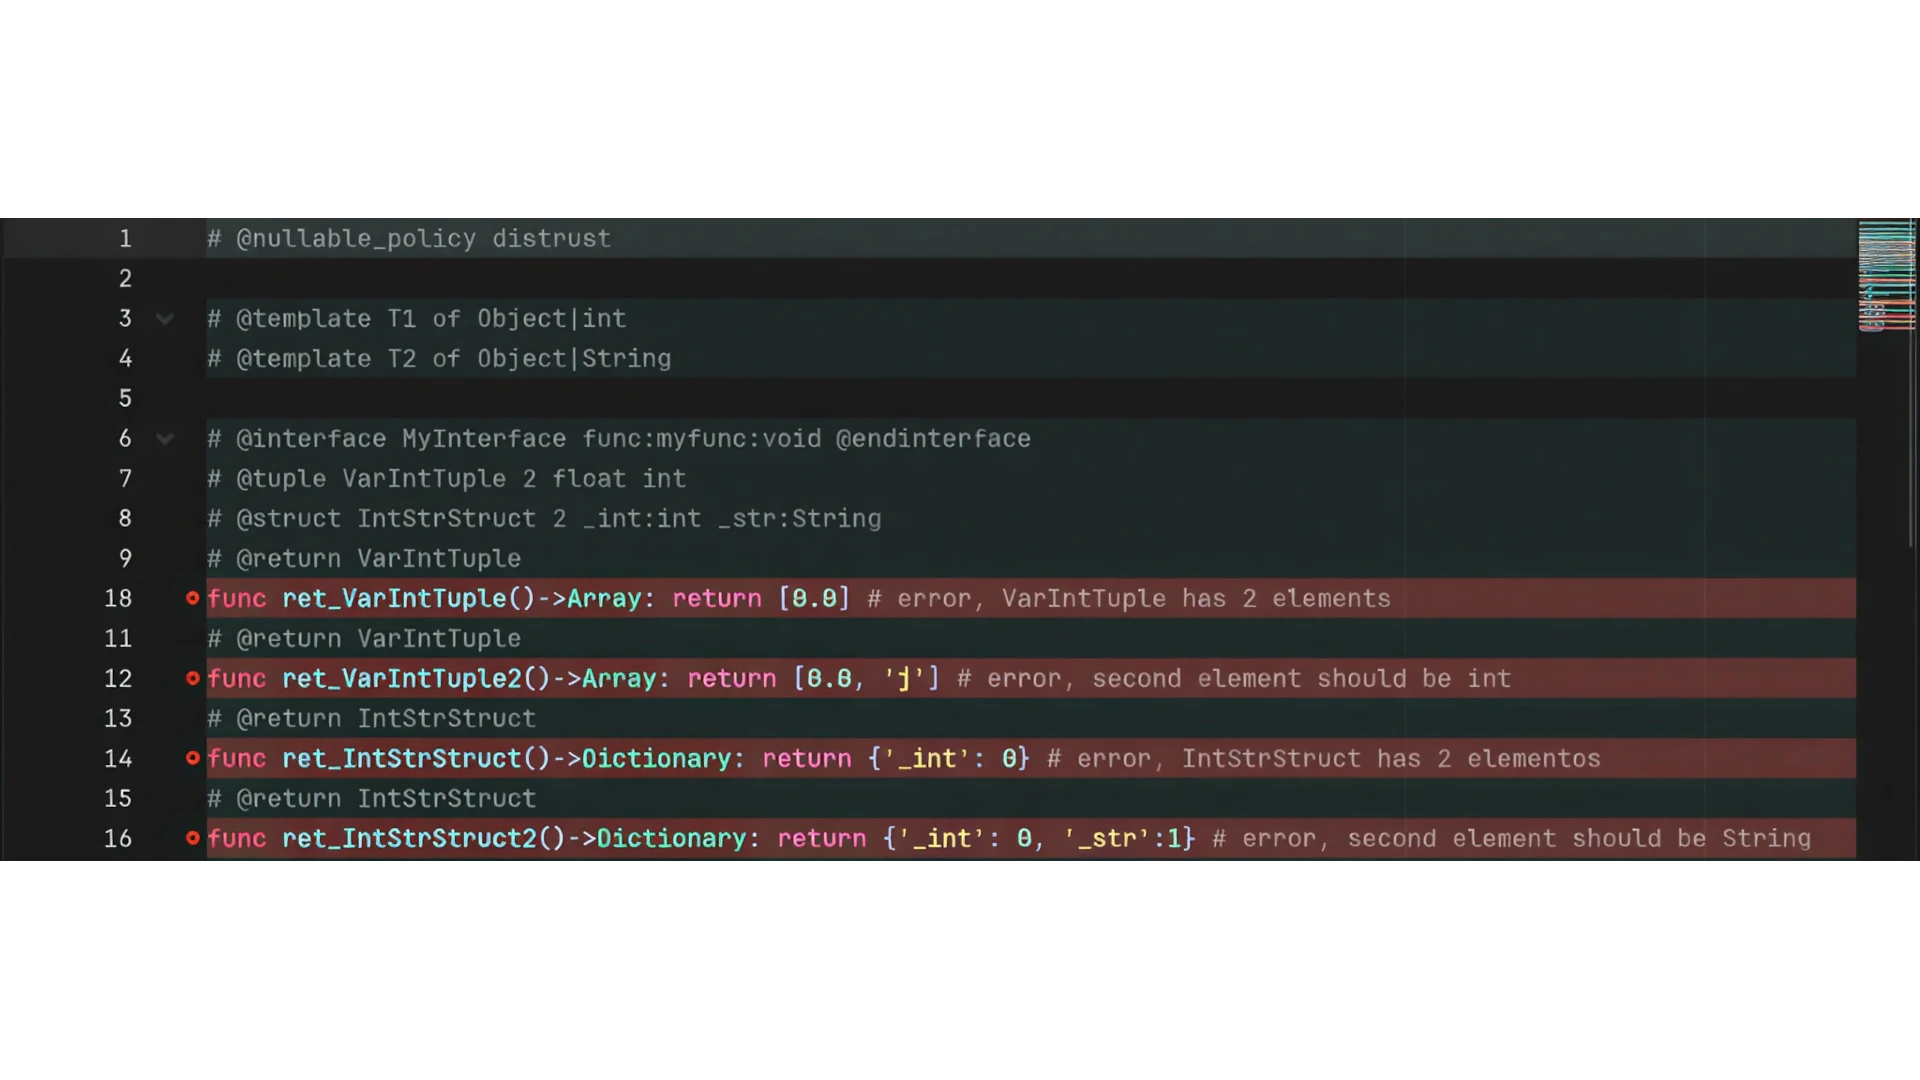The height and width of the screenshot is (1080, 1920).
Task: Click error marker on ret_VarIntTuple2() line
Action: [193, 678]
